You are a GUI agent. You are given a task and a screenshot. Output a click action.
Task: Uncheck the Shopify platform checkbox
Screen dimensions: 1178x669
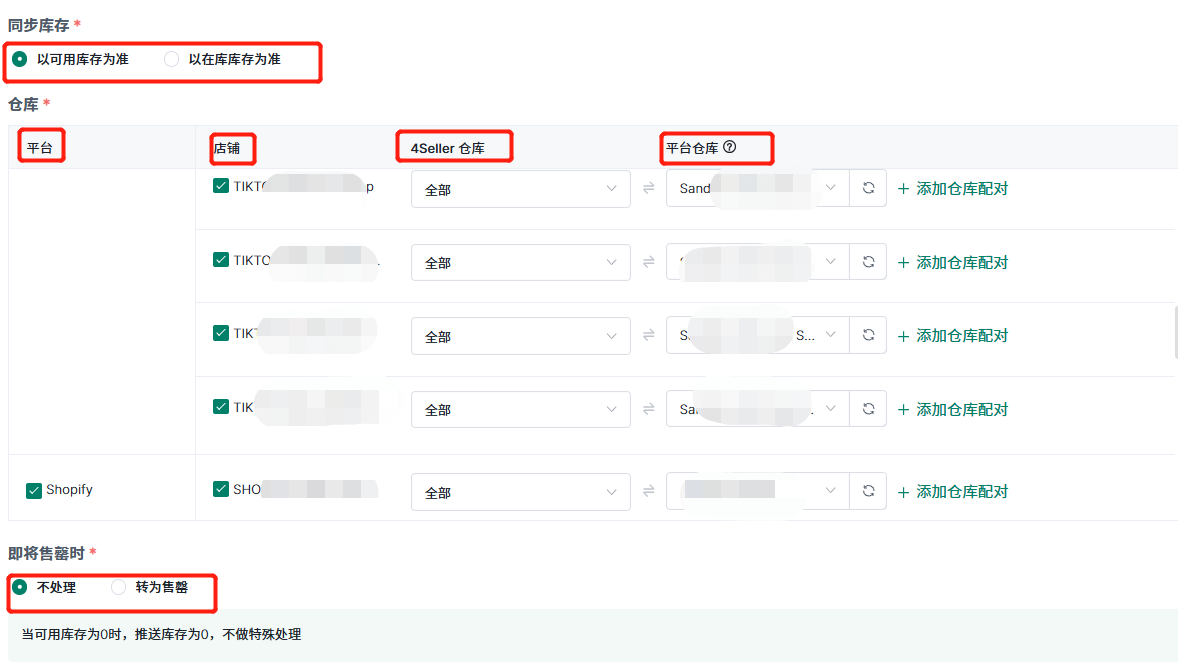(x=34, y=490)
